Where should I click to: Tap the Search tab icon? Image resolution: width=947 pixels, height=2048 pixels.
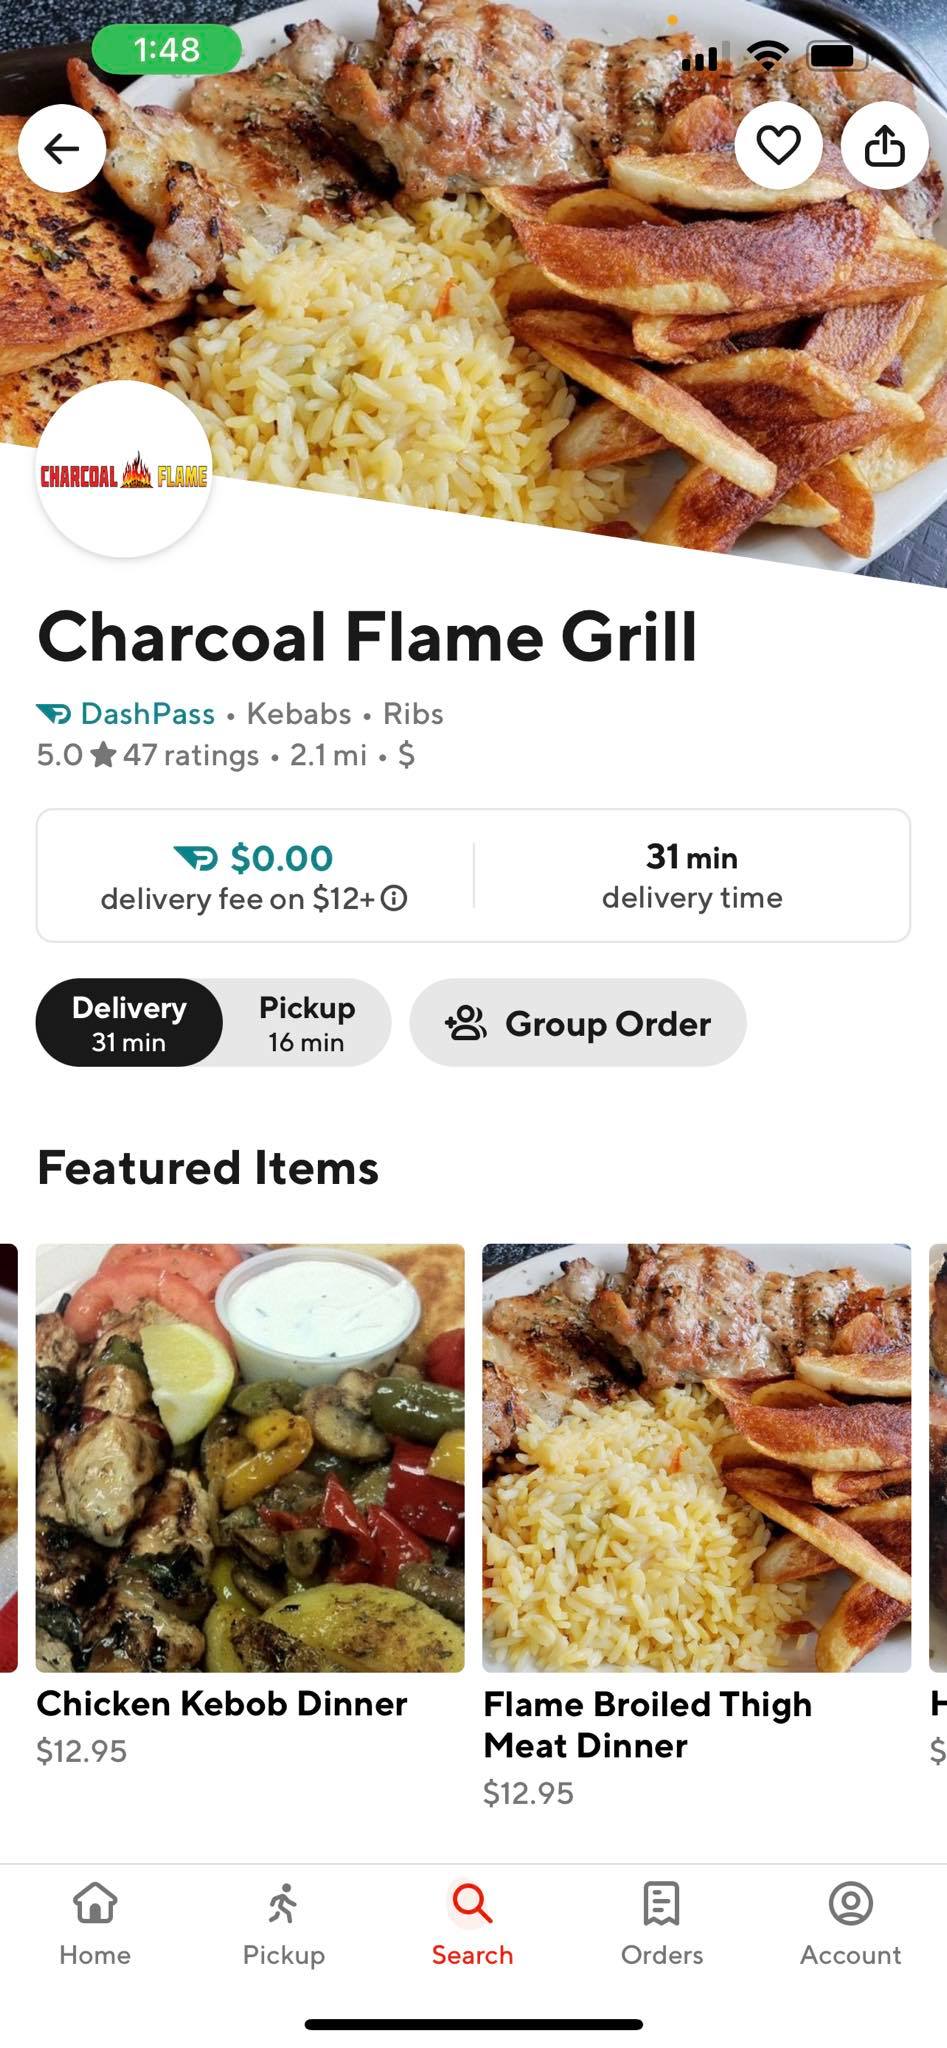point(472,1904)
